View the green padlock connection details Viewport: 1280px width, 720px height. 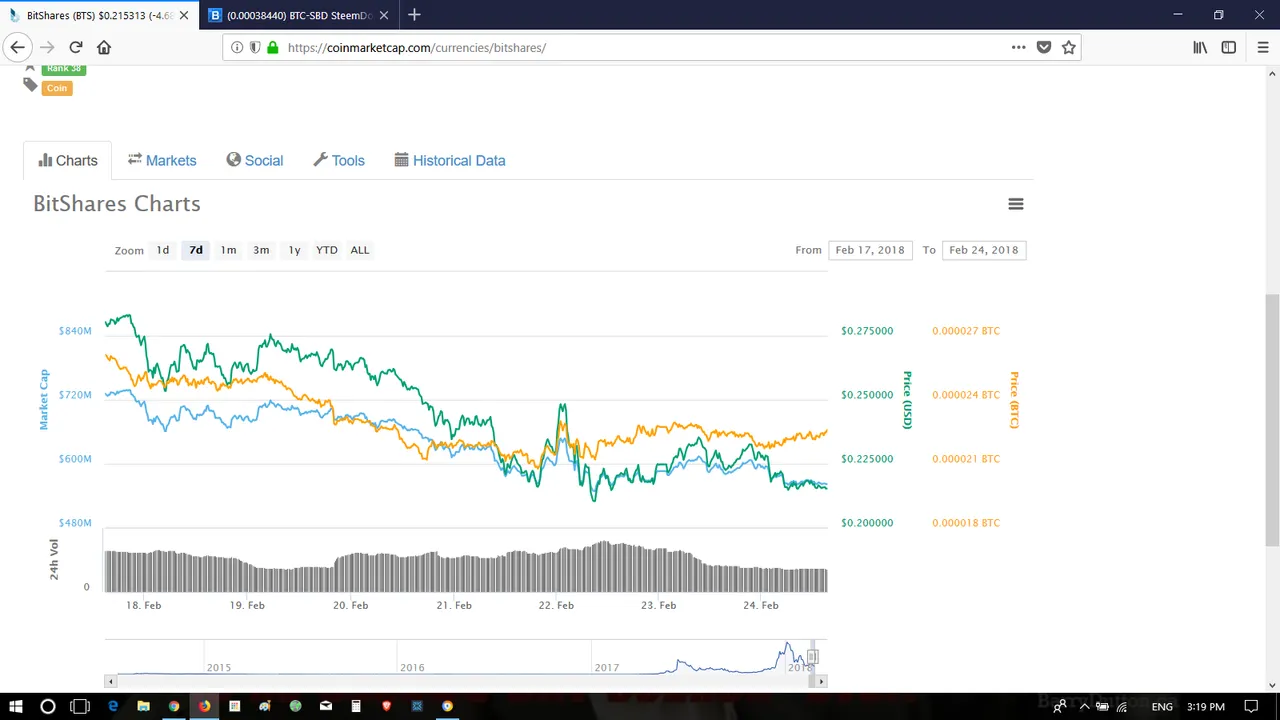click(x=272, y=47)
